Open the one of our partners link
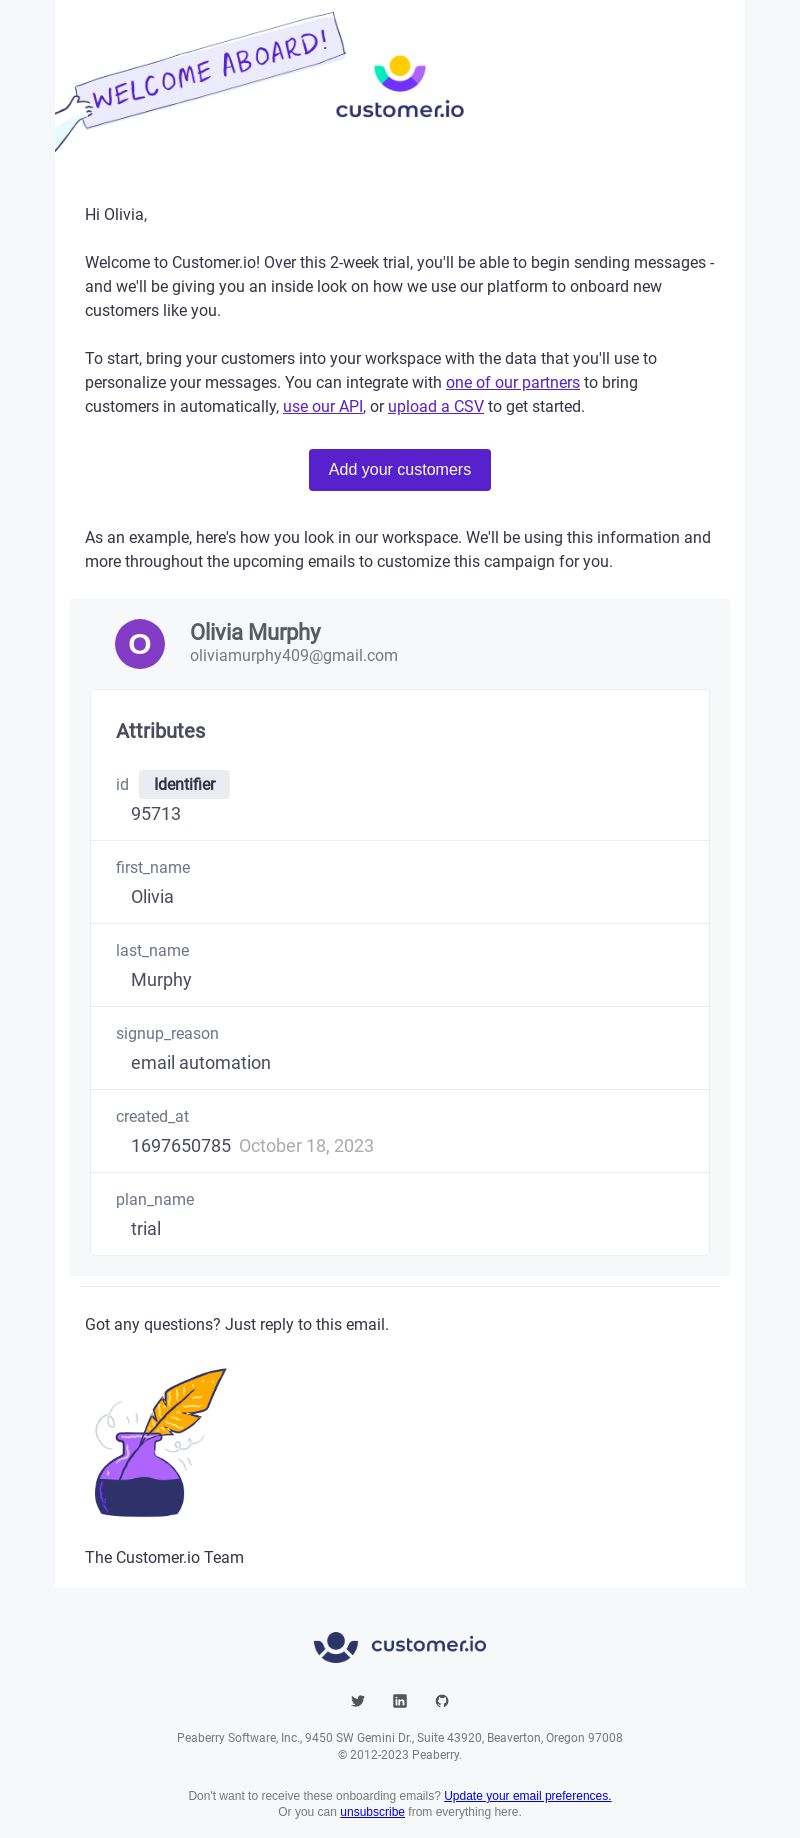800x1838 pixels. (x=513, y=382)
